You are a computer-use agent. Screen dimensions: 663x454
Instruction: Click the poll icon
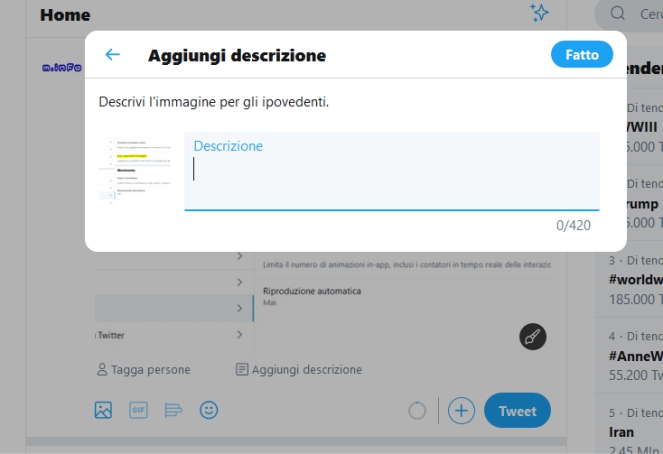tap(173, 410)
